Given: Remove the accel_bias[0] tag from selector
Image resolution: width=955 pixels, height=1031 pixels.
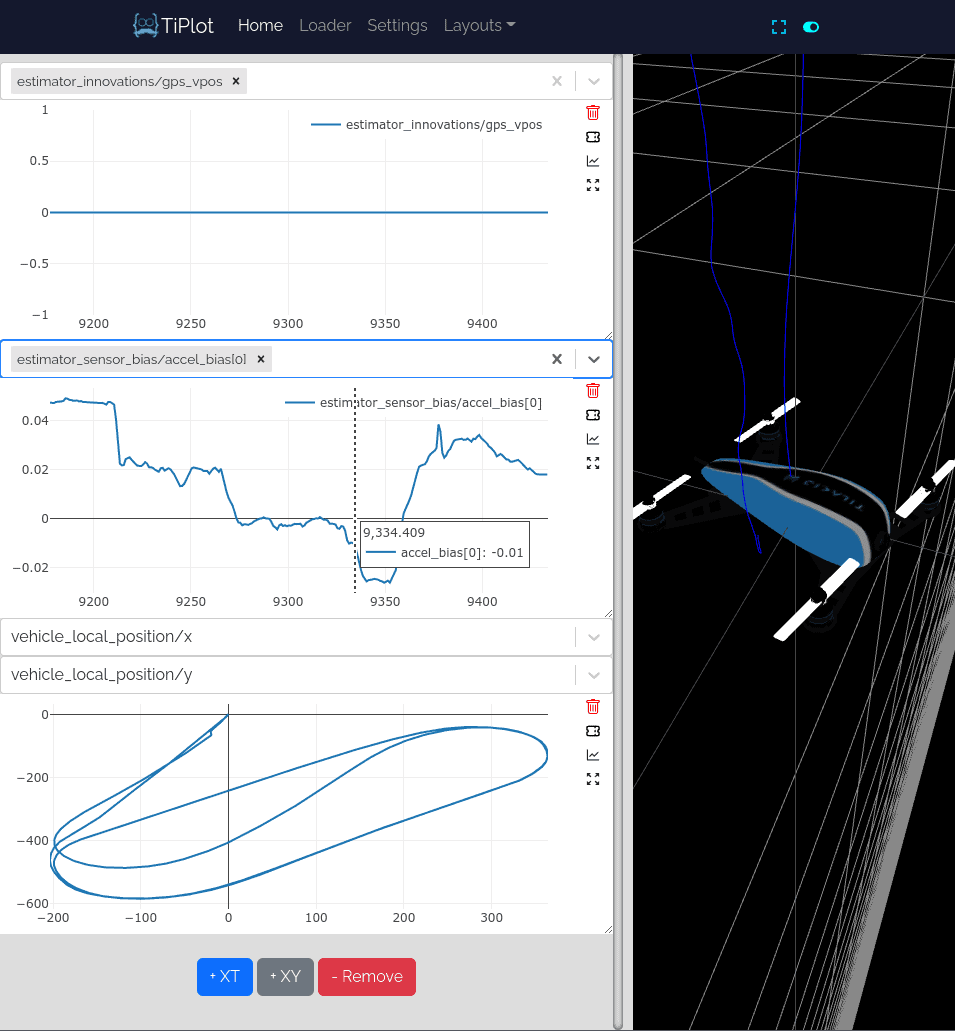Looking at the screenshot, I should click(261, 359).
